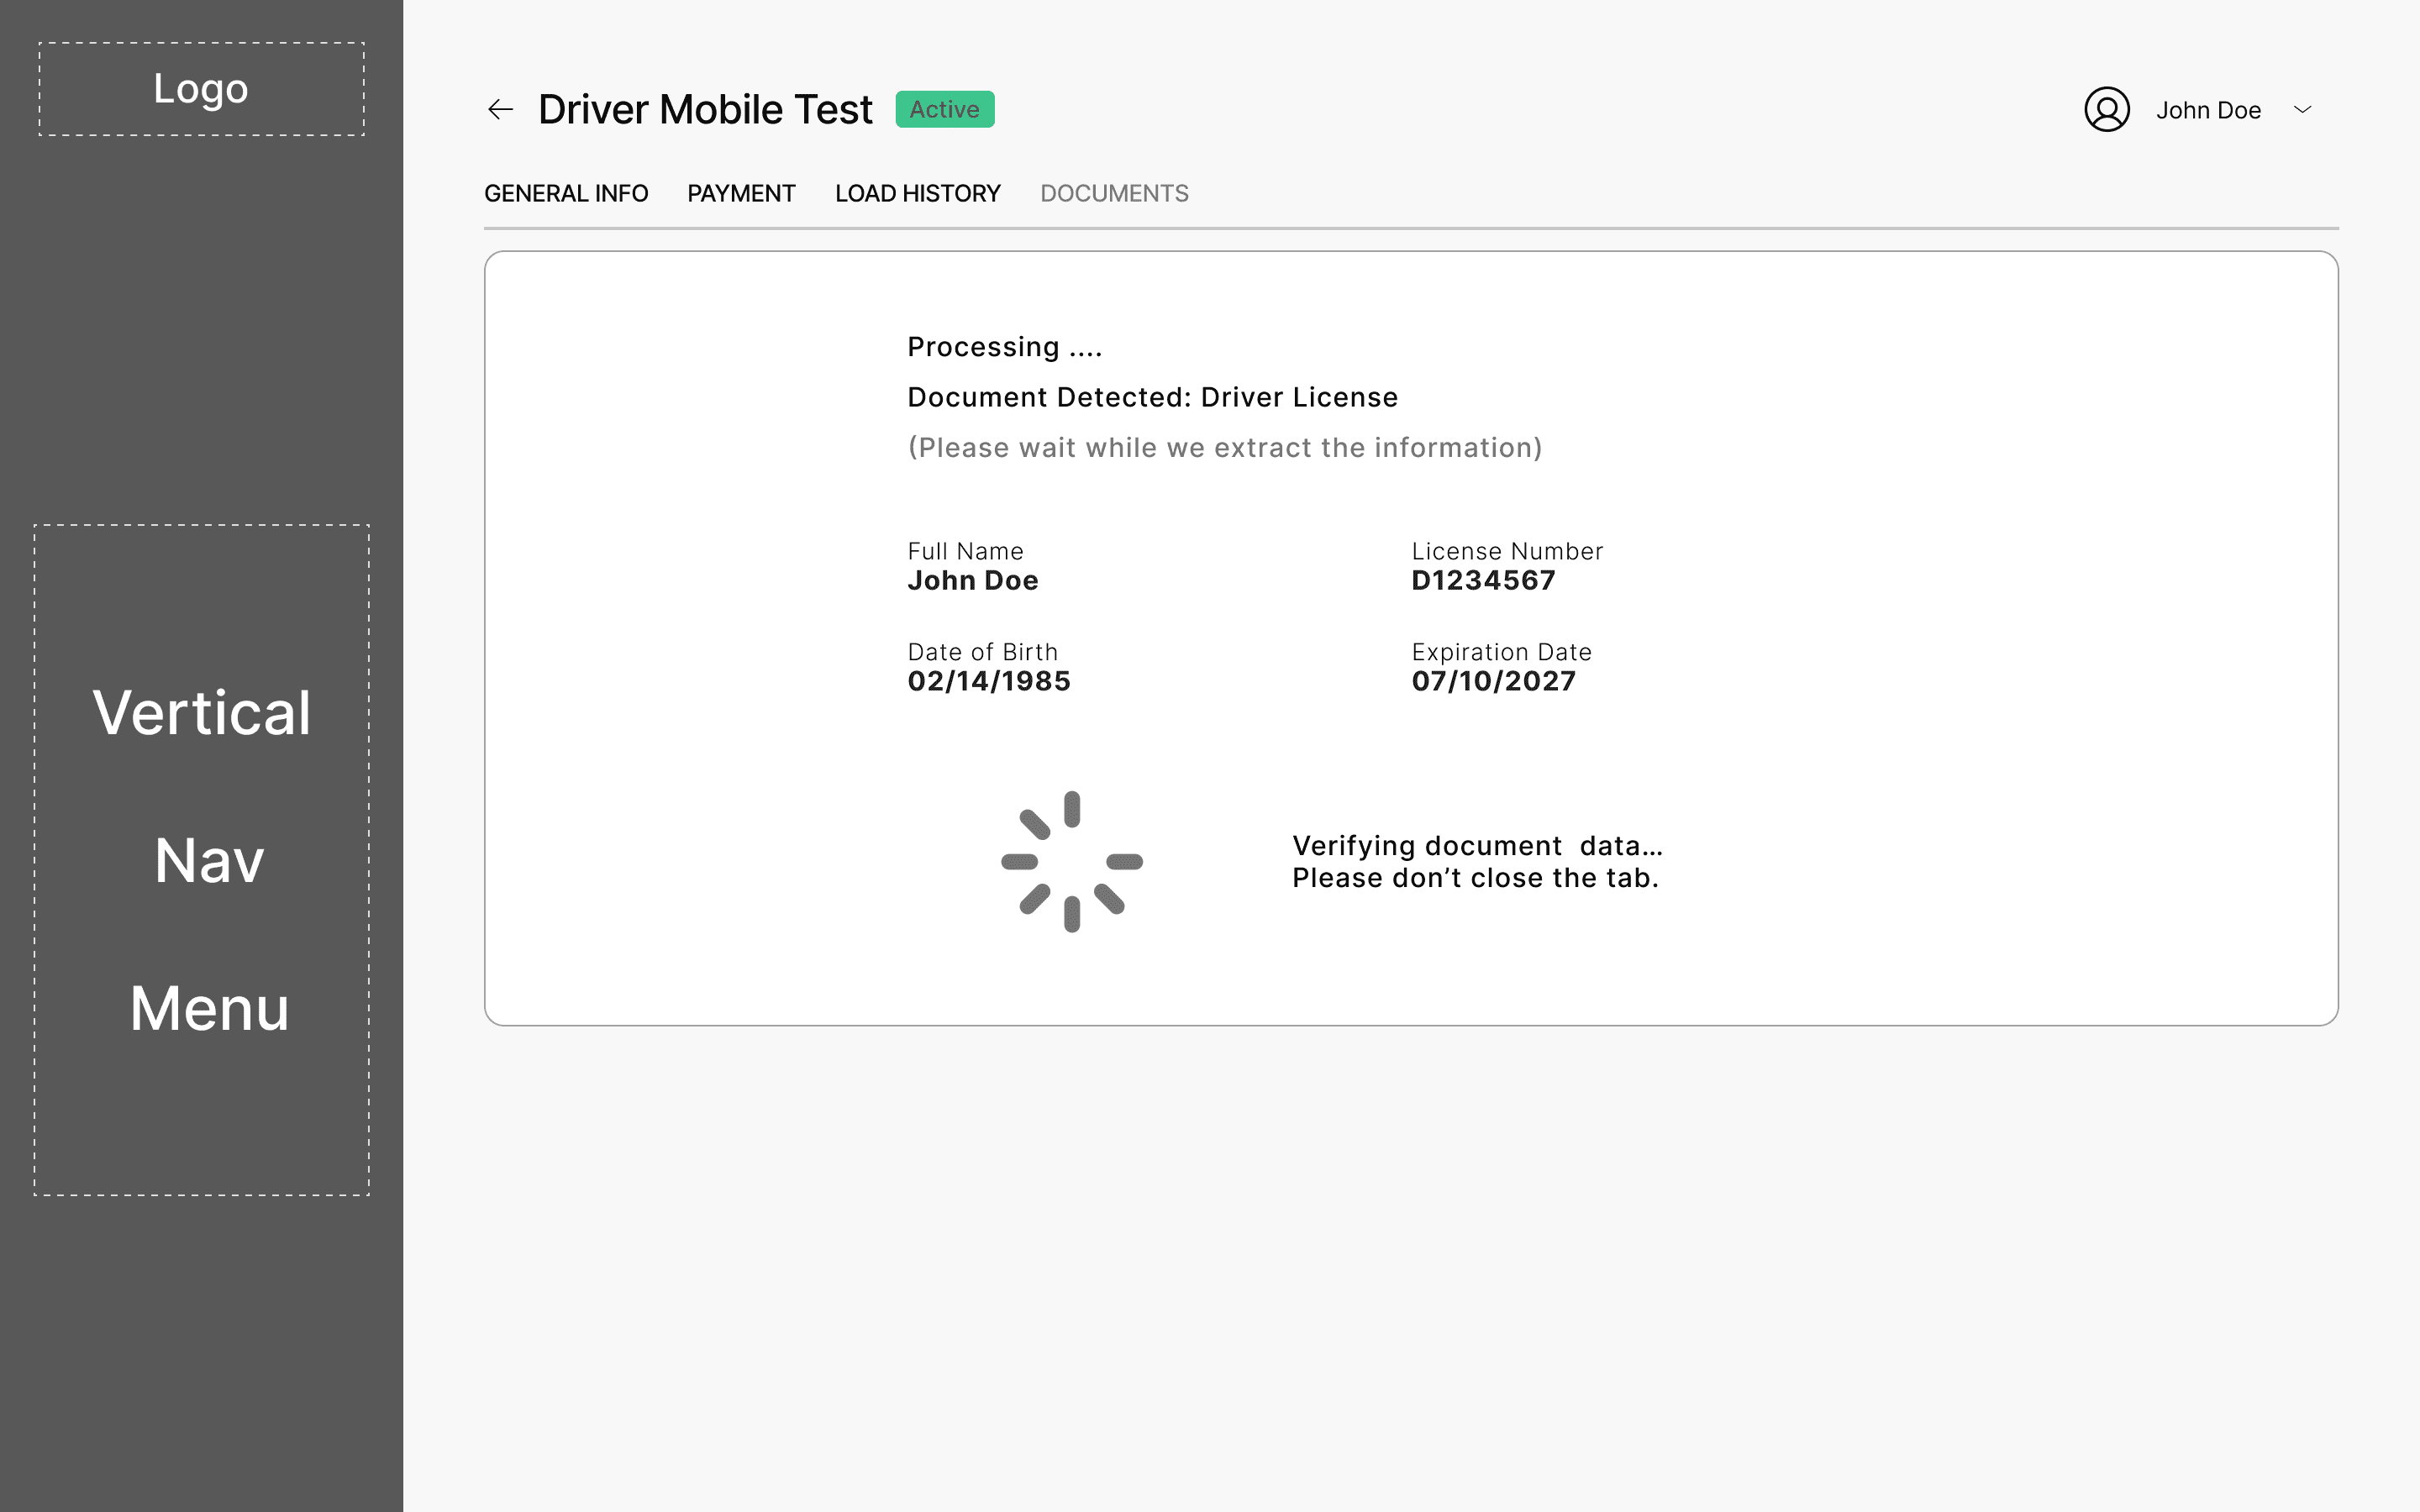Click the loading spinner icon
Screen dimensions: 2420x1512
coord(1071,861)
